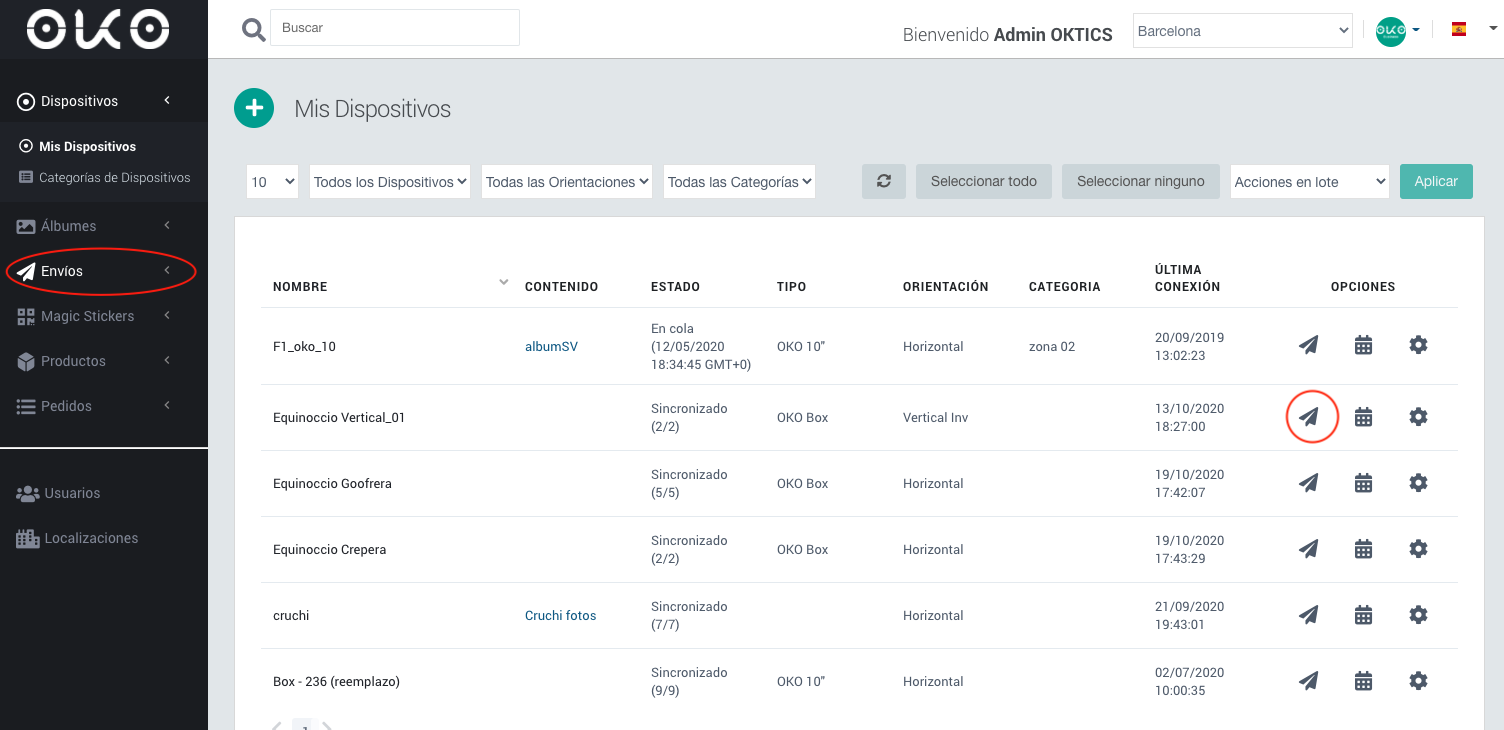Screen dimensions: 1504x730
Task: Open Todos los Dispositivos filter dropdown
Action: 390,181
